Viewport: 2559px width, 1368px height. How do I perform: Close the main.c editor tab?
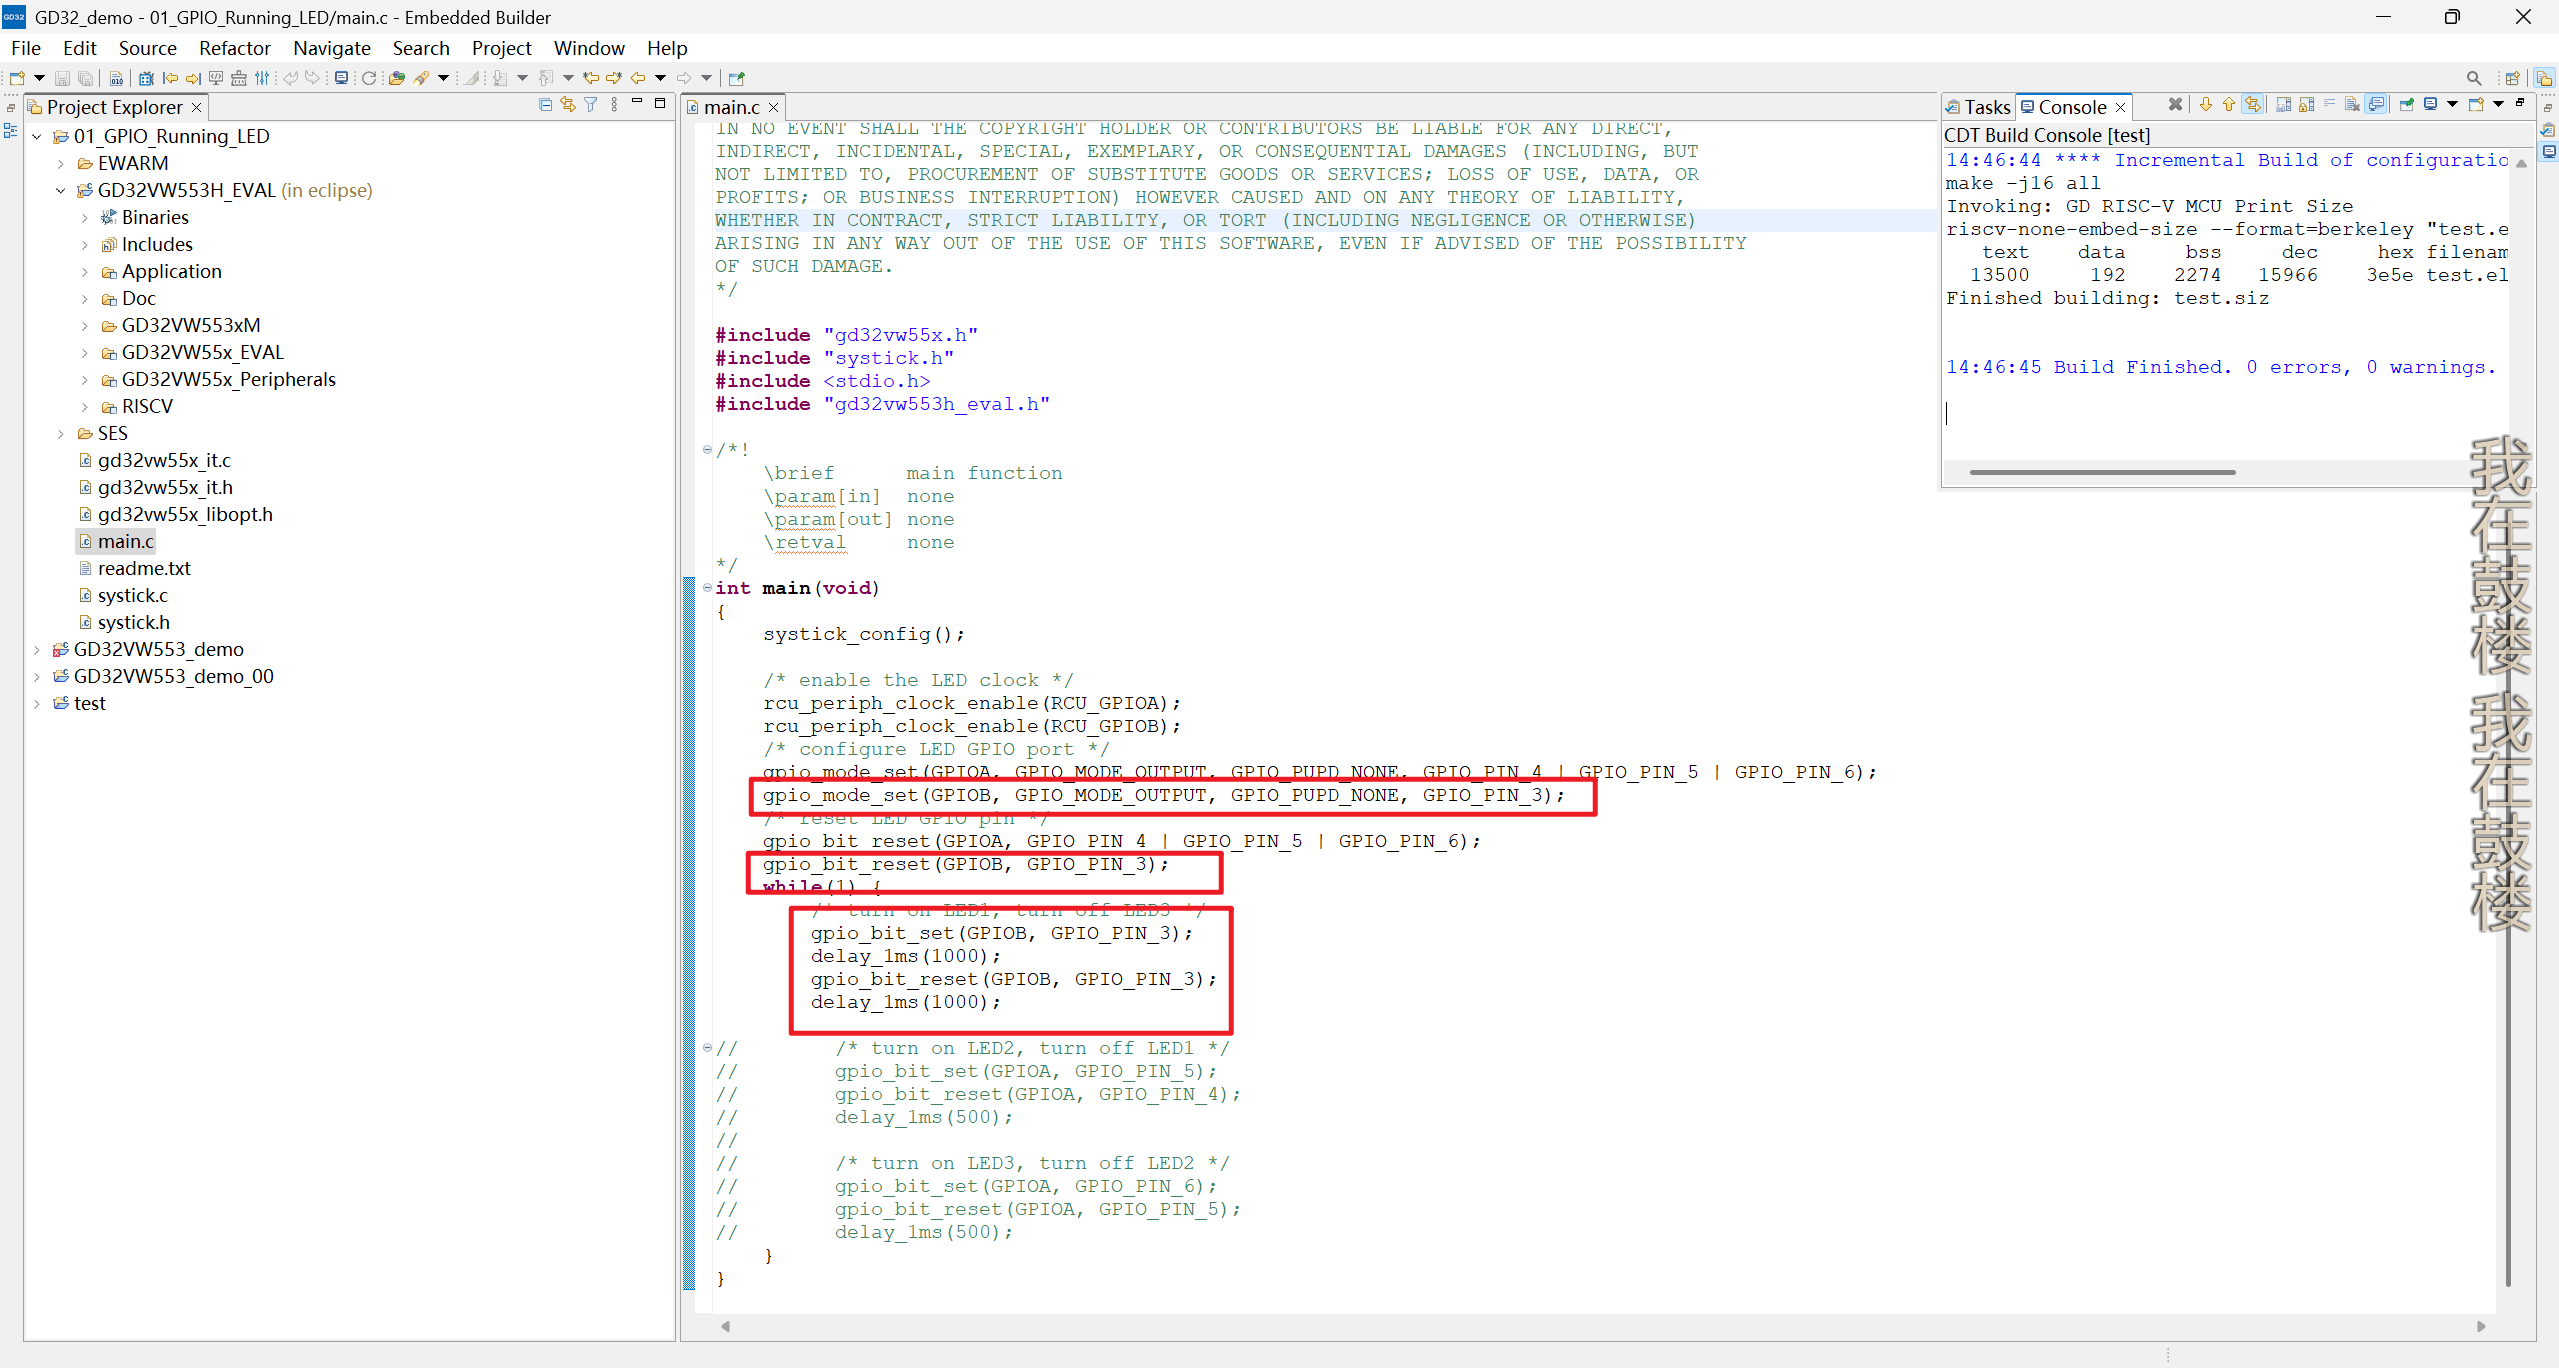click(x=773, y=108)
